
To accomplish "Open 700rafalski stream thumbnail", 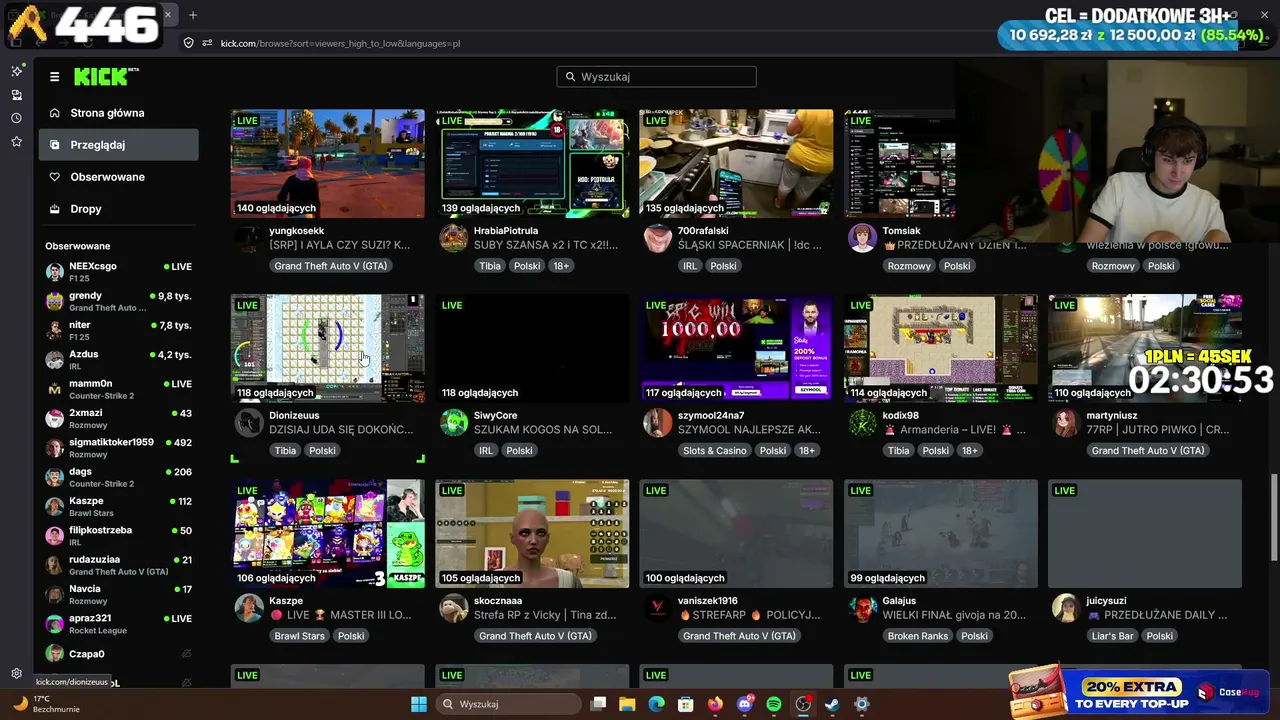I will [x=736, y=163].
